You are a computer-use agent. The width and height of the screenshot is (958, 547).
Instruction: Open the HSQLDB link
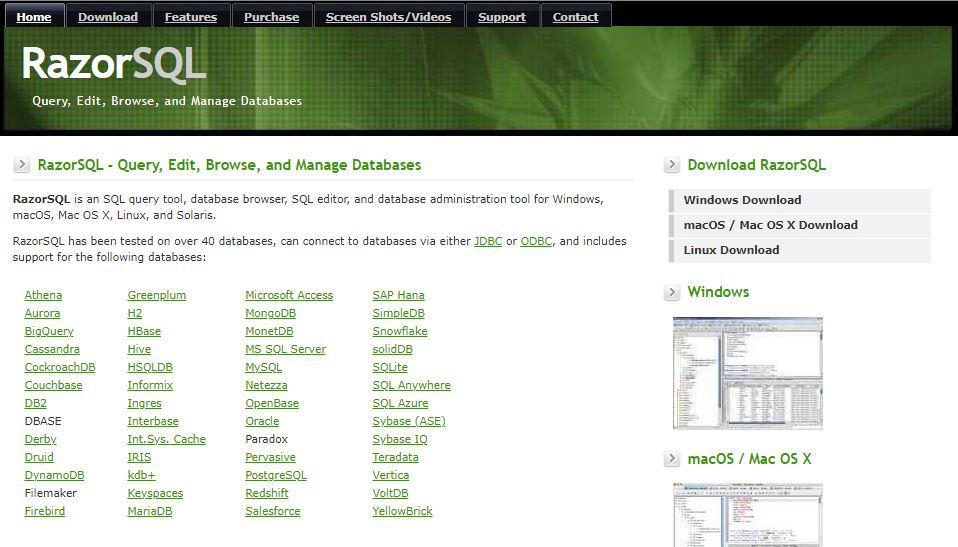pyautogui.click(x=150, y=367)
